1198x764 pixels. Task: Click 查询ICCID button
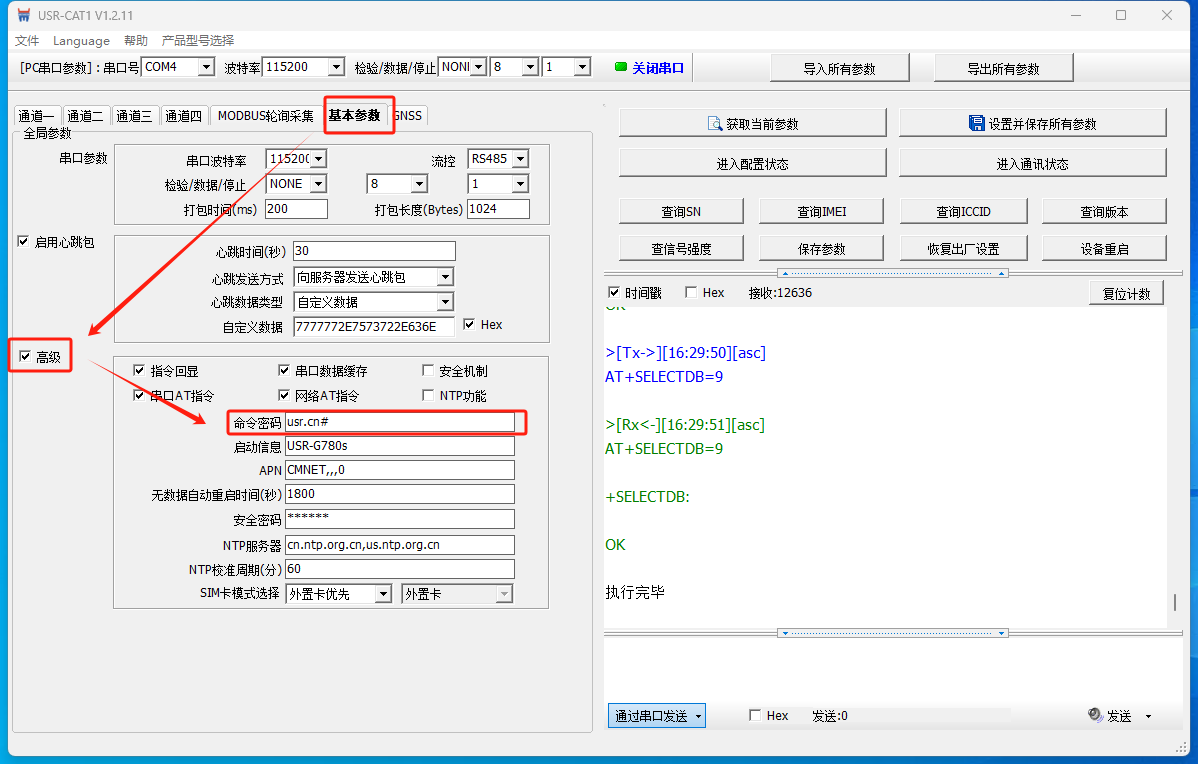click(963, 212)
